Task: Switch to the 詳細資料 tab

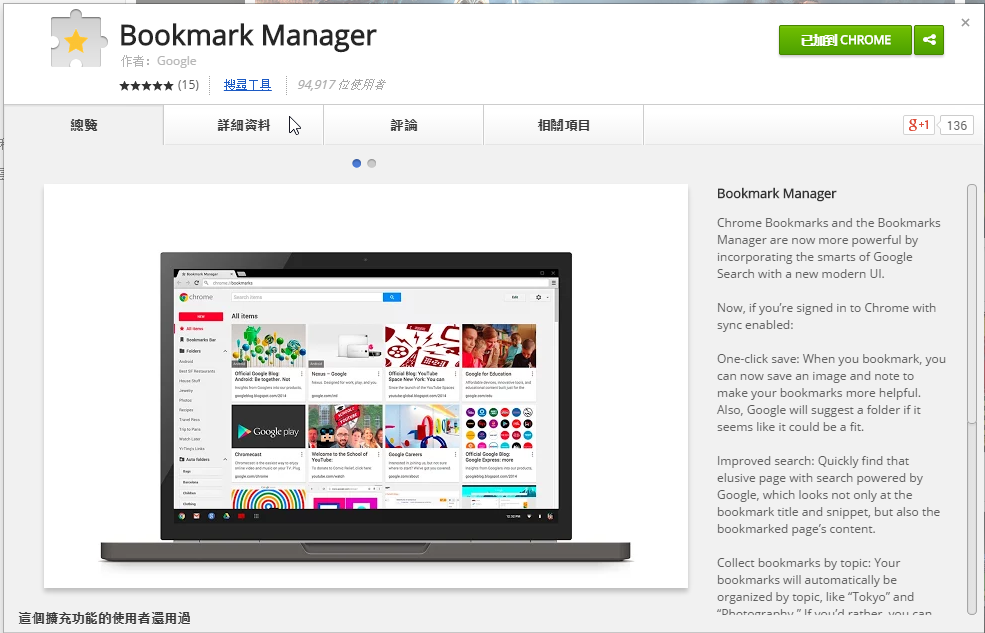Action: click(244, 125)
